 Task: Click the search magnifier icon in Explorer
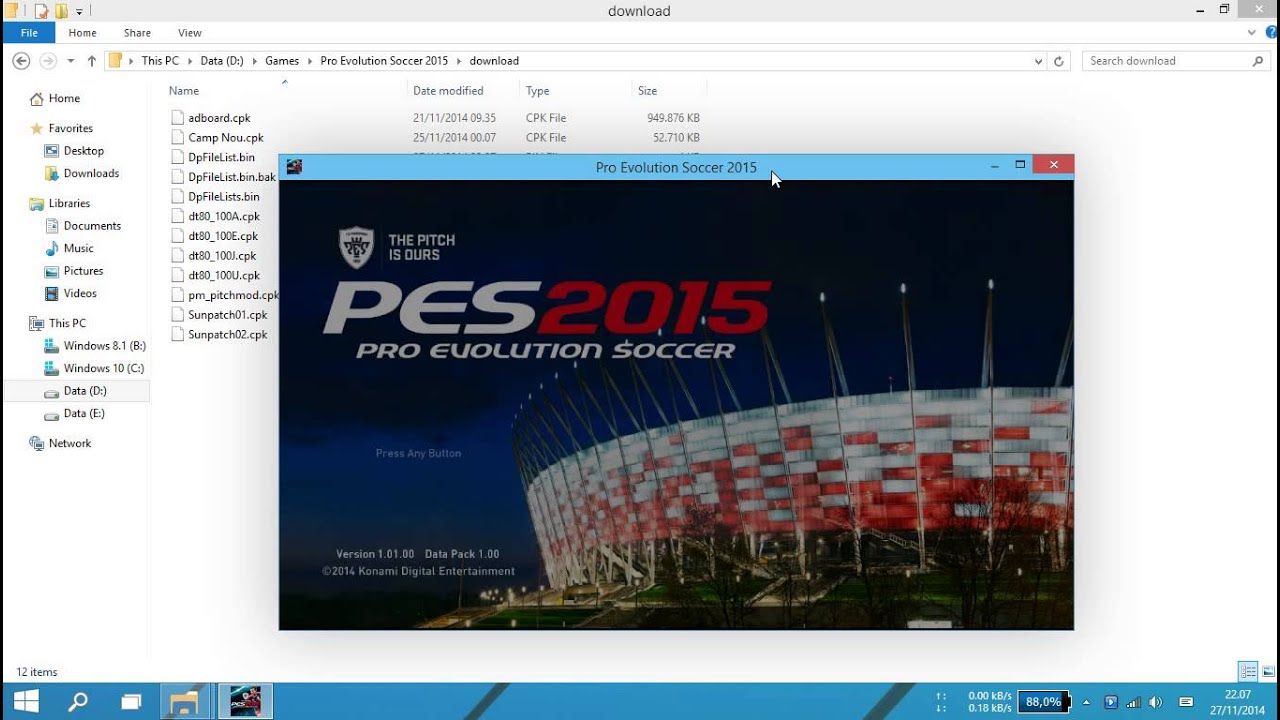[1259, 61]
